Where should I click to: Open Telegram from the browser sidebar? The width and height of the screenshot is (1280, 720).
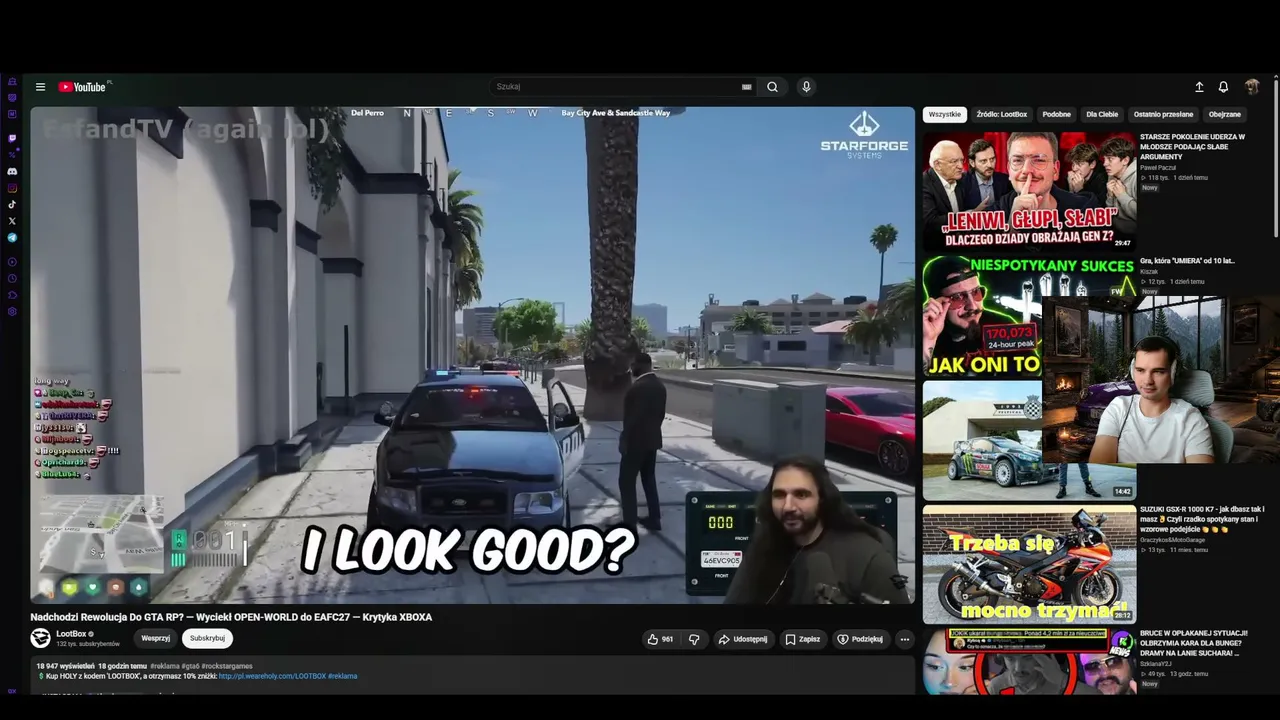click(x=12, y=237)
